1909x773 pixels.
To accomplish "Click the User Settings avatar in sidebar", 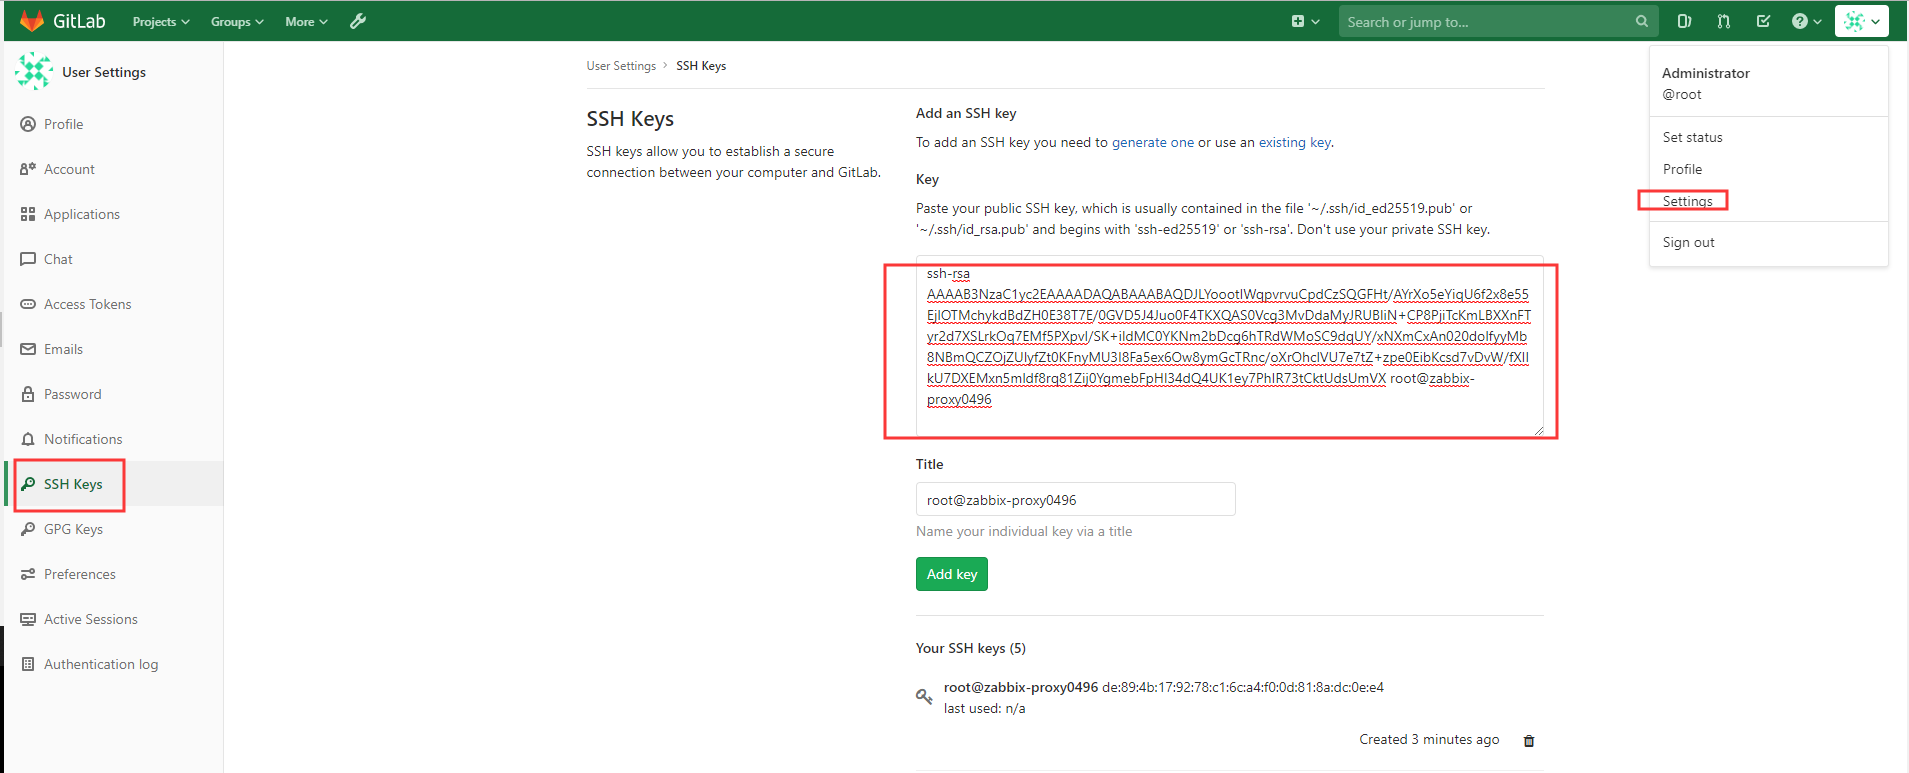I will click(x=35, y=72).
